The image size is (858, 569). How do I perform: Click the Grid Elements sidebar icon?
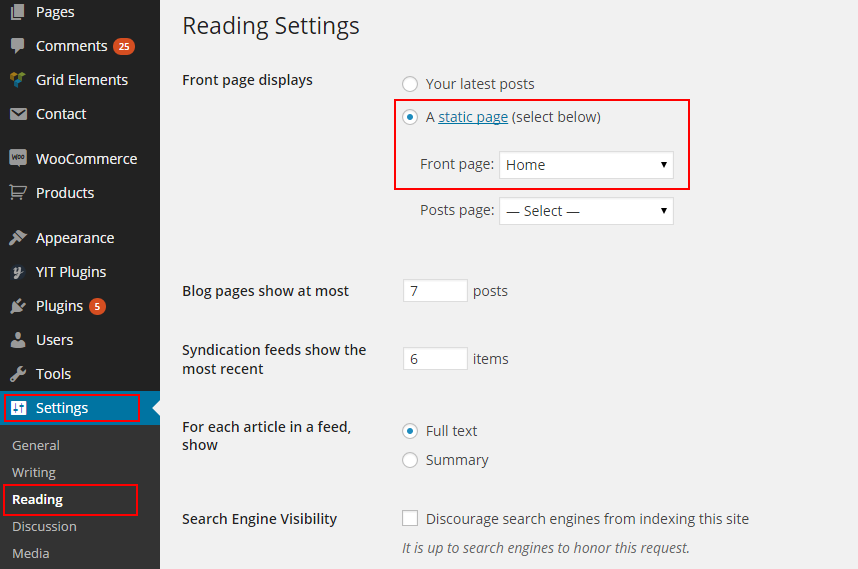[x=18, y=80]
